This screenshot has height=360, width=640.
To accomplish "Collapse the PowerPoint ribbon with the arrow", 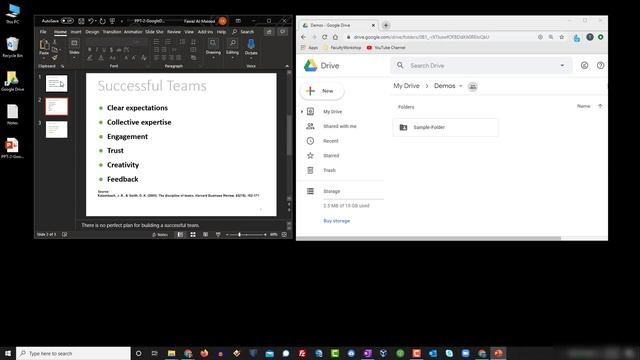I will 287,66.
